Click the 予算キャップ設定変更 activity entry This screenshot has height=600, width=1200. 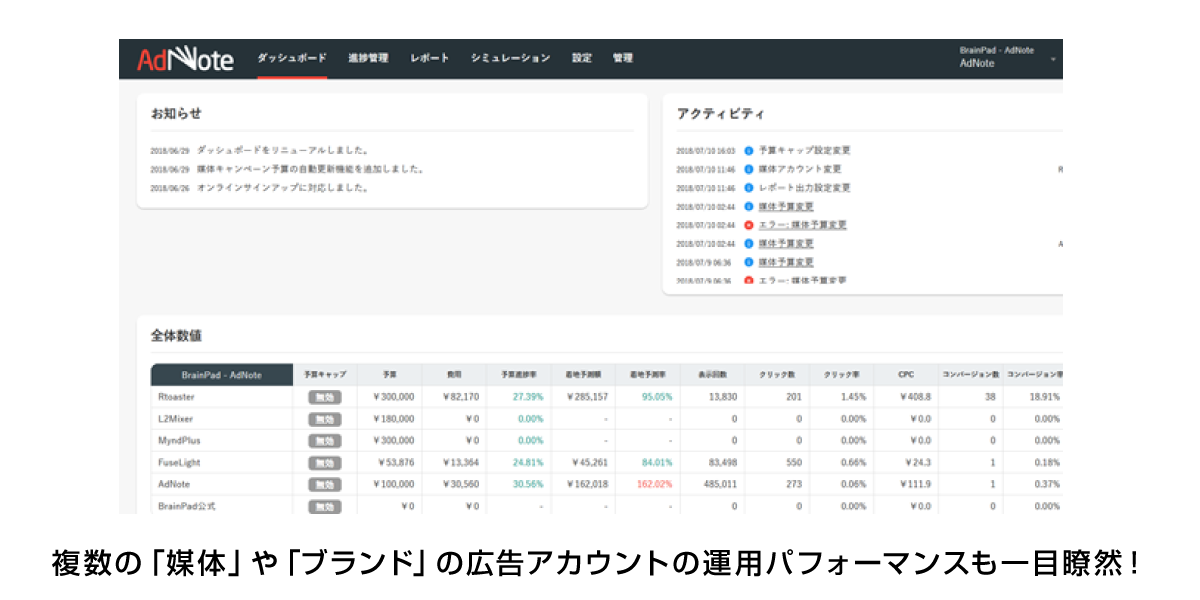[x=804, y=150]
